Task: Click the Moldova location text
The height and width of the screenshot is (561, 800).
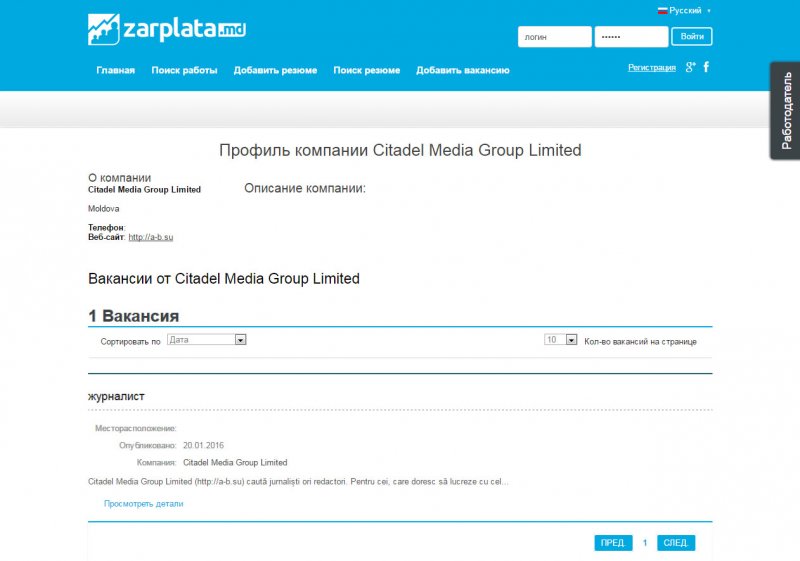Action: [104, 209]
